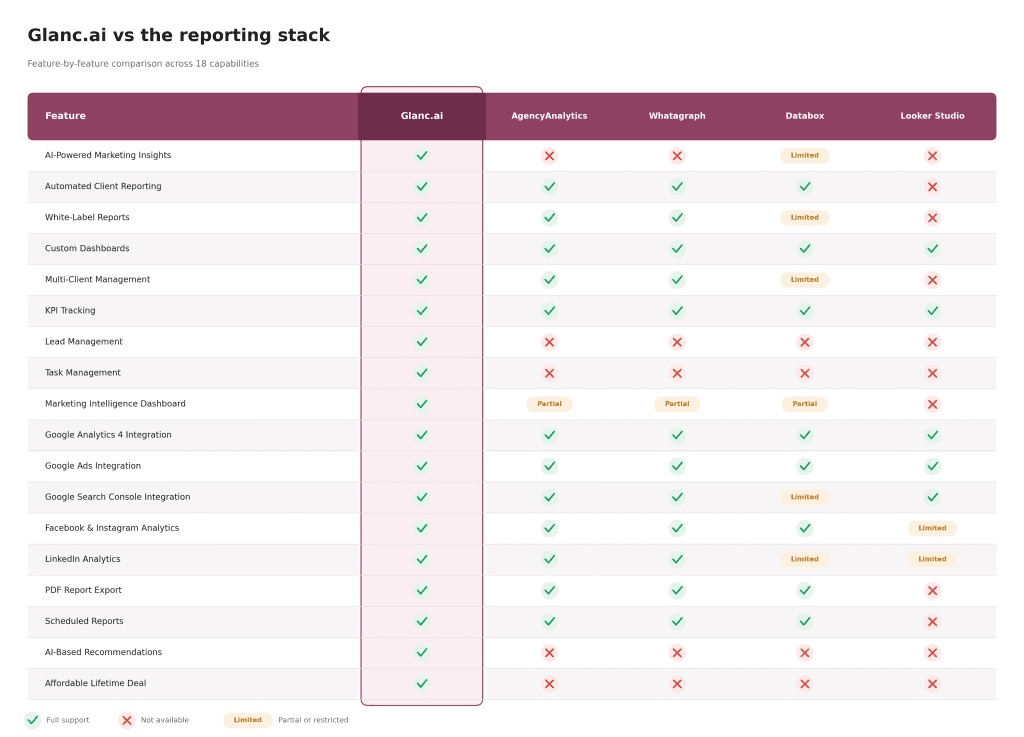The height and width of the screenshot is (737, 1024).
Task: Click the 'Automated Client Reporting' row label
Action: (103, 186)
